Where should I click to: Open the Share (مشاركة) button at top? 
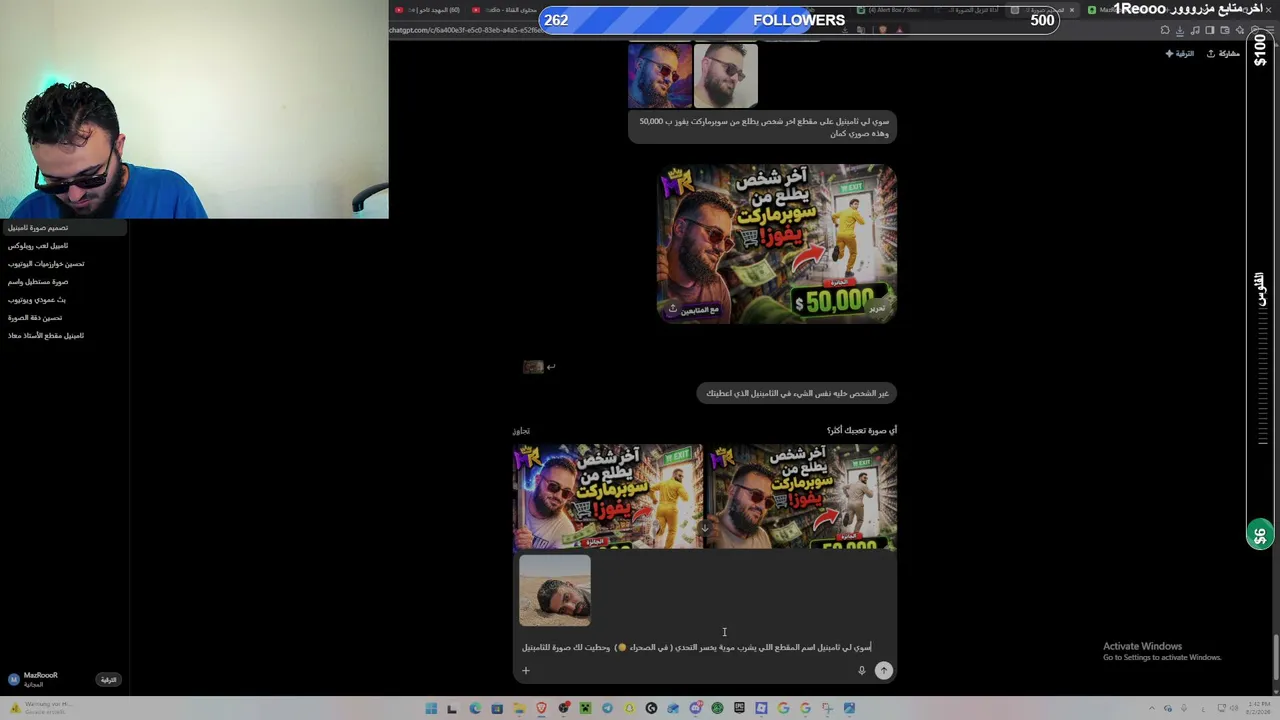pyautogui.click(x=1223, y=53)
